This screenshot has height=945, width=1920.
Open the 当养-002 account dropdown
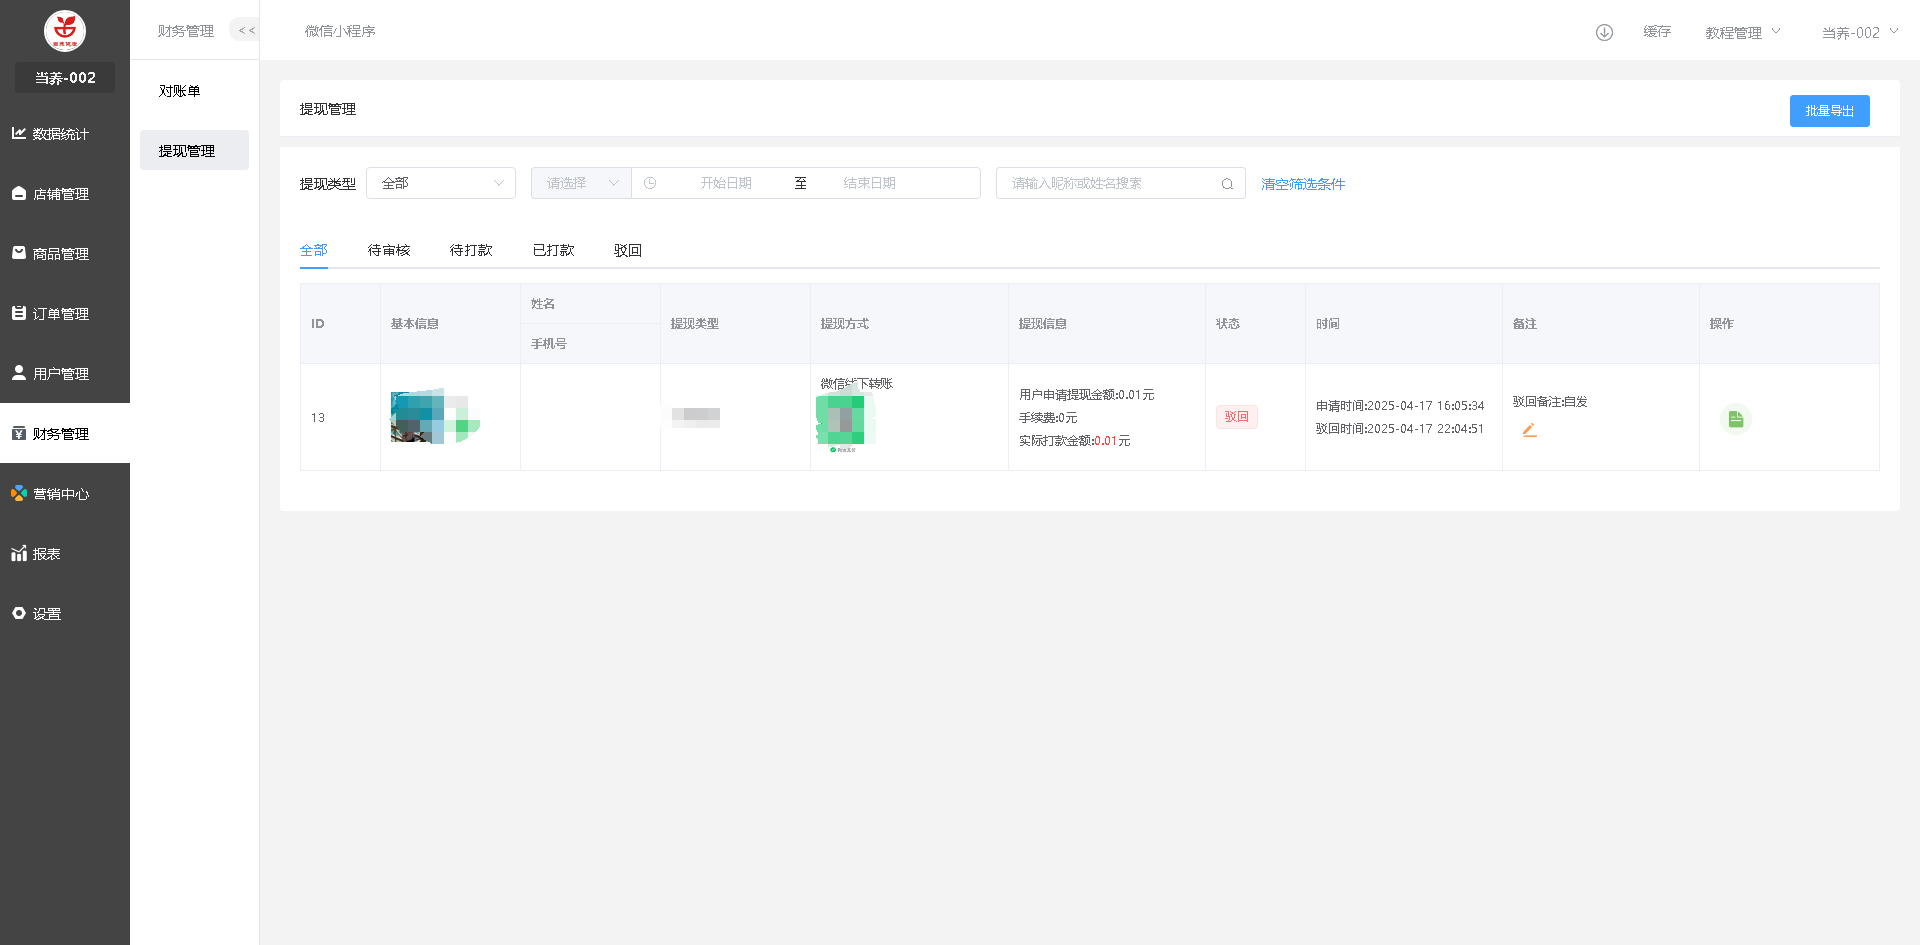[1858, 33]
